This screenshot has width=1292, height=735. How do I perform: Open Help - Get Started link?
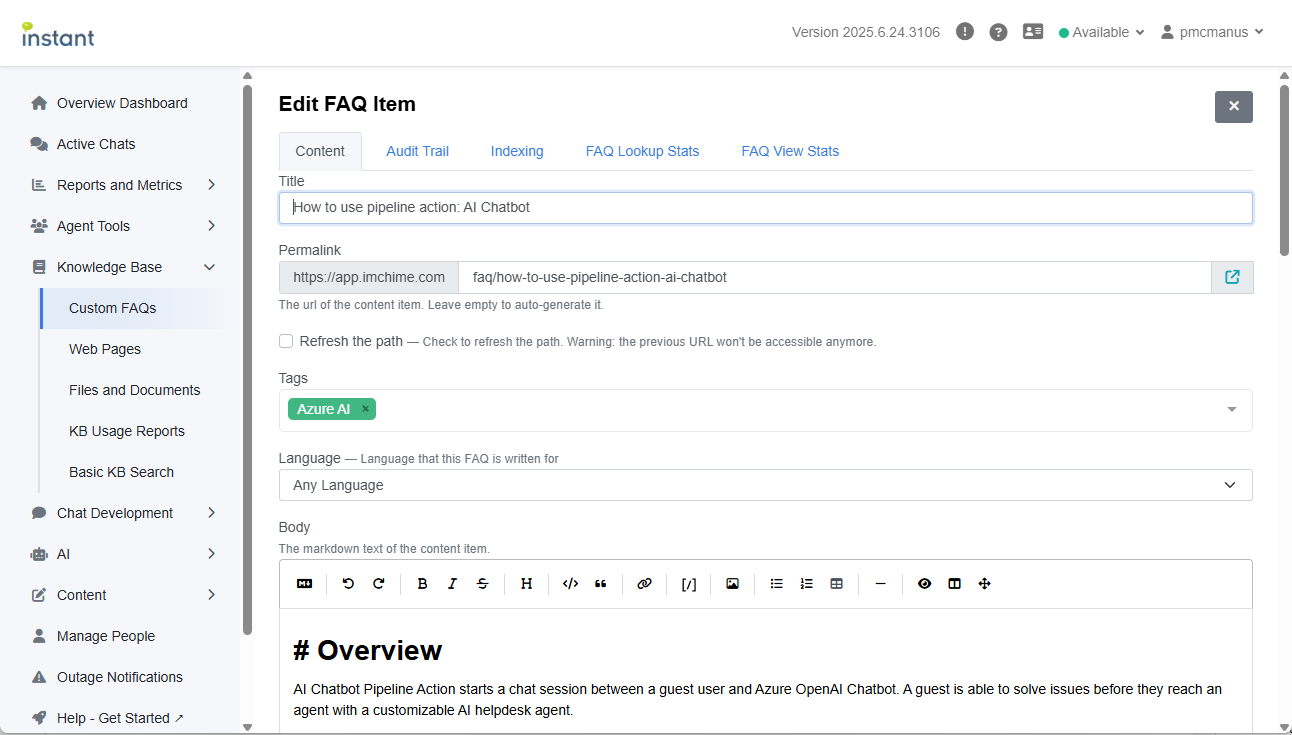pyautogui.click(x=120, y=718)
